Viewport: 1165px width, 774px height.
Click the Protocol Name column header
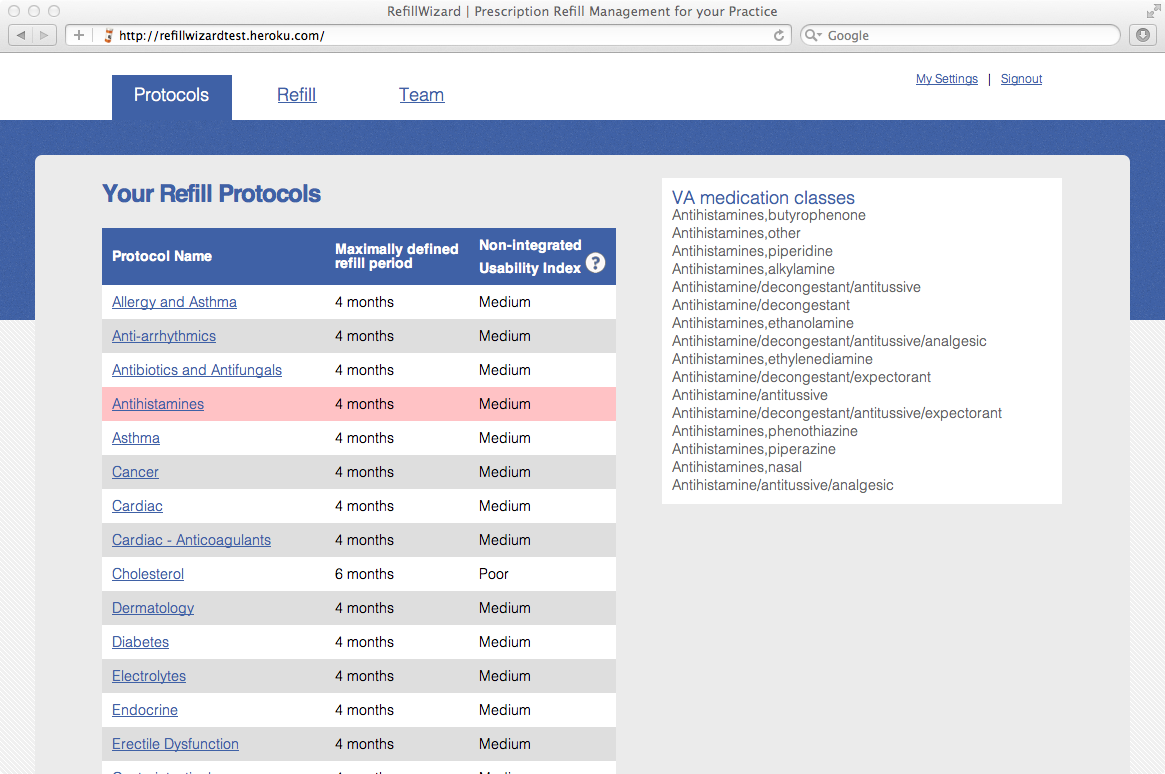[x=162, y=256]
